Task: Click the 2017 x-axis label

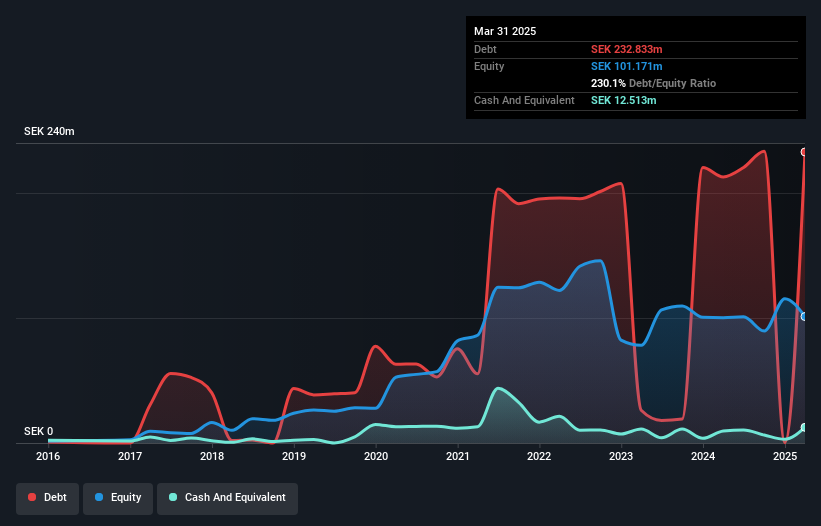Action: pos(130,456)
